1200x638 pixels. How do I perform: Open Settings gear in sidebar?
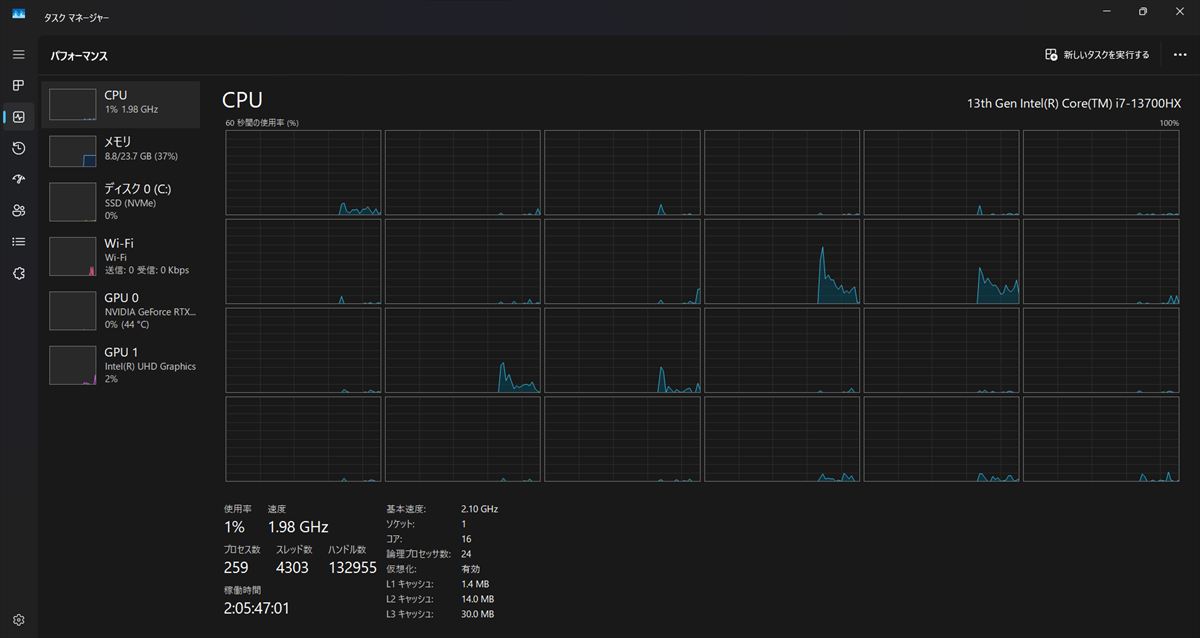coord(18,620)
